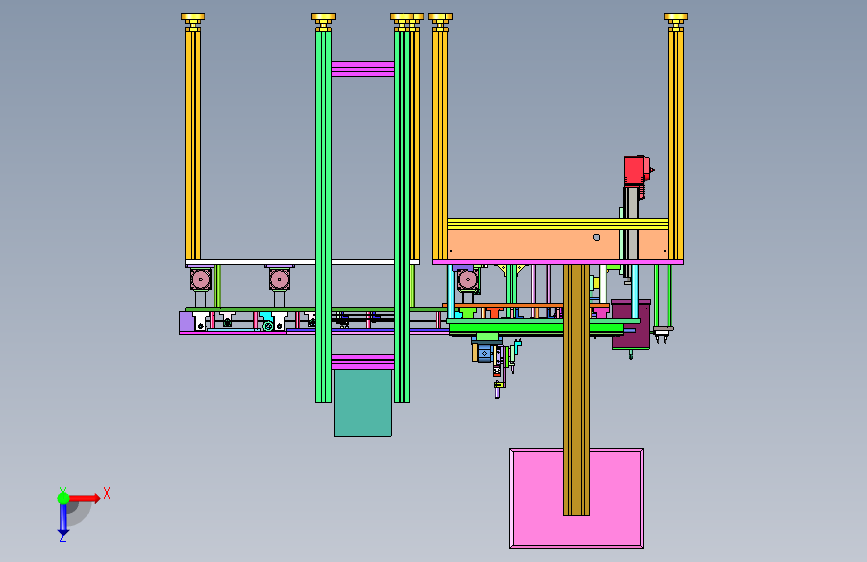
Task: Select the upper magenta crossbar between the green columns
Action: (x=363, y=69)
